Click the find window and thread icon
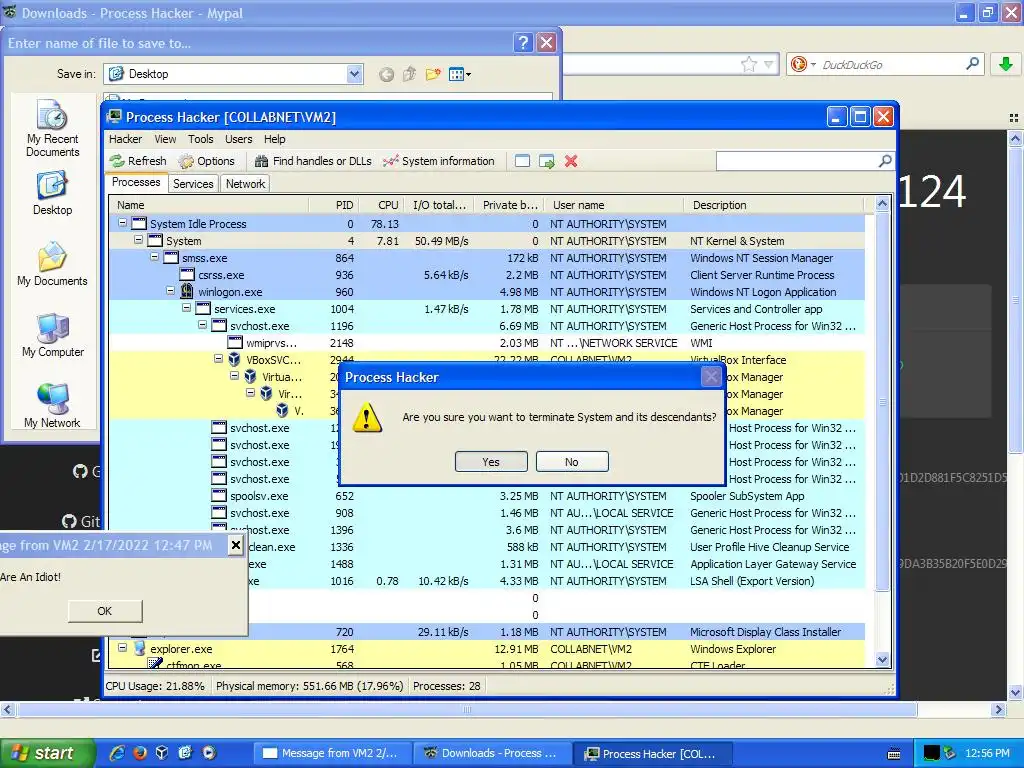 coord(547,161)
